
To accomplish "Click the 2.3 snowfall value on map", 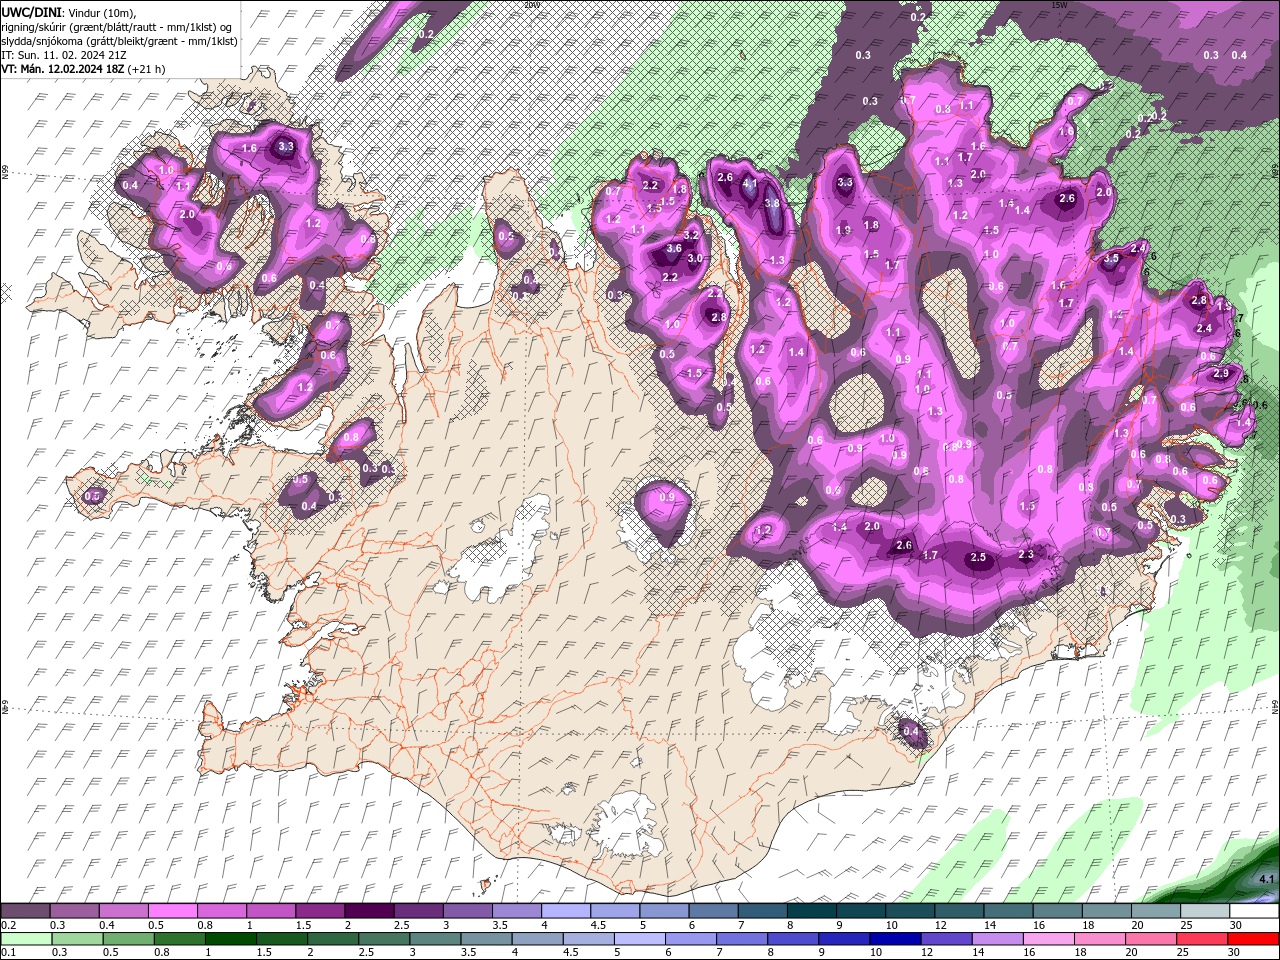I will point(1026,555).
